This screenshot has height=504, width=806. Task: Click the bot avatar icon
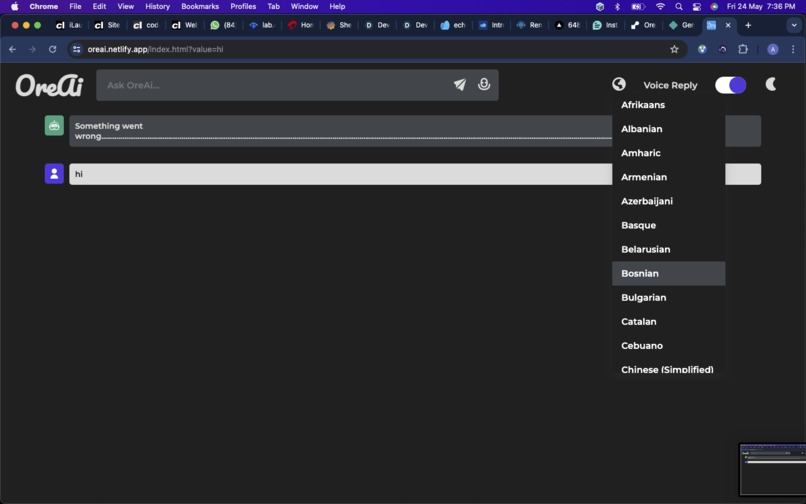pos(54,125)
